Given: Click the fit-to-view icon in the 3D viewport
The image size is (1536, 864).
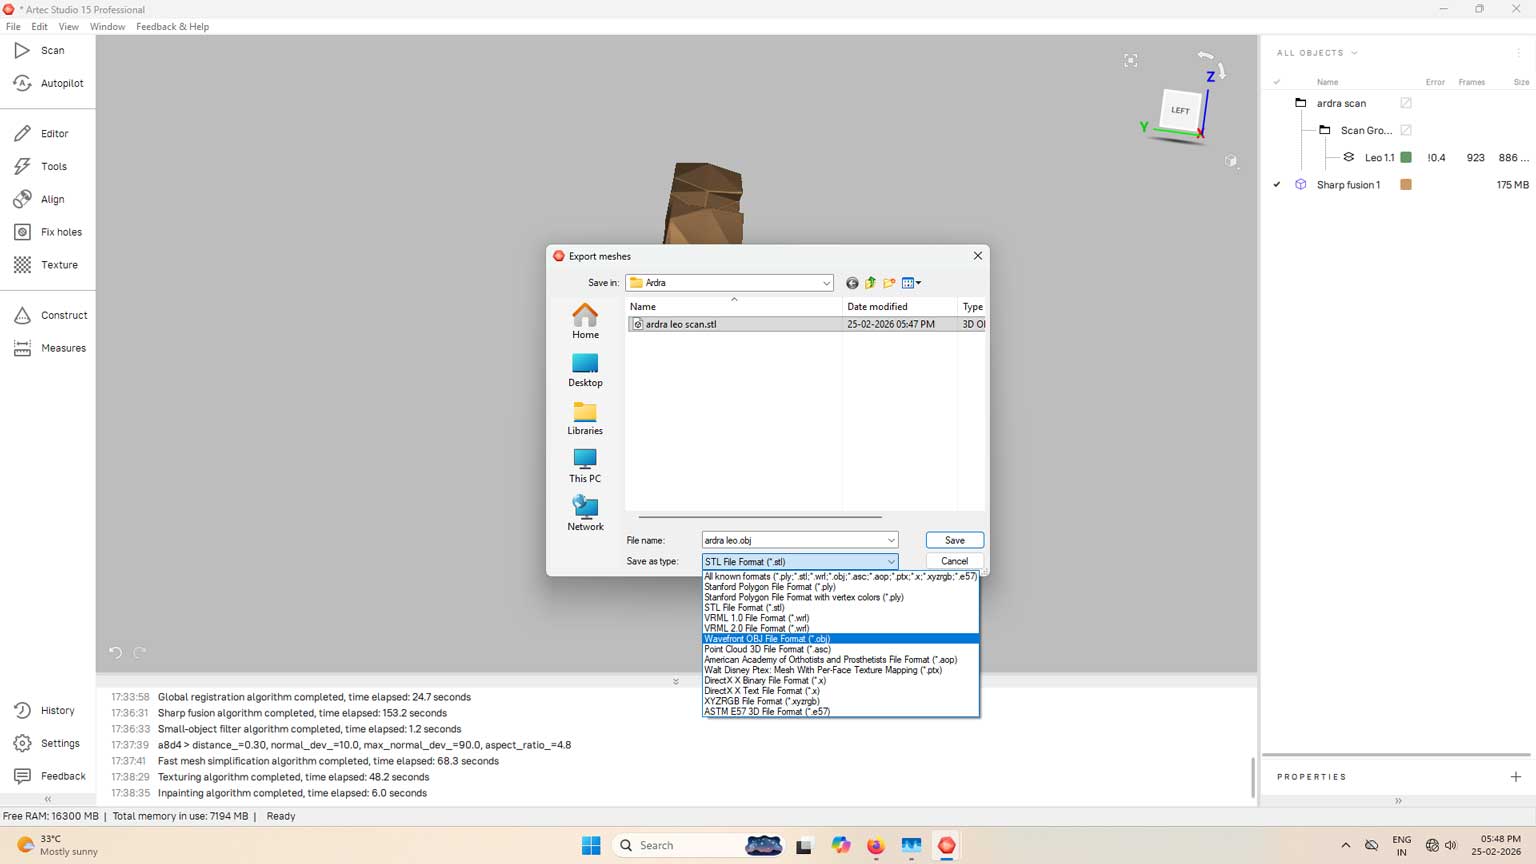Looking at the screenshot, I should pos(1131,61).
